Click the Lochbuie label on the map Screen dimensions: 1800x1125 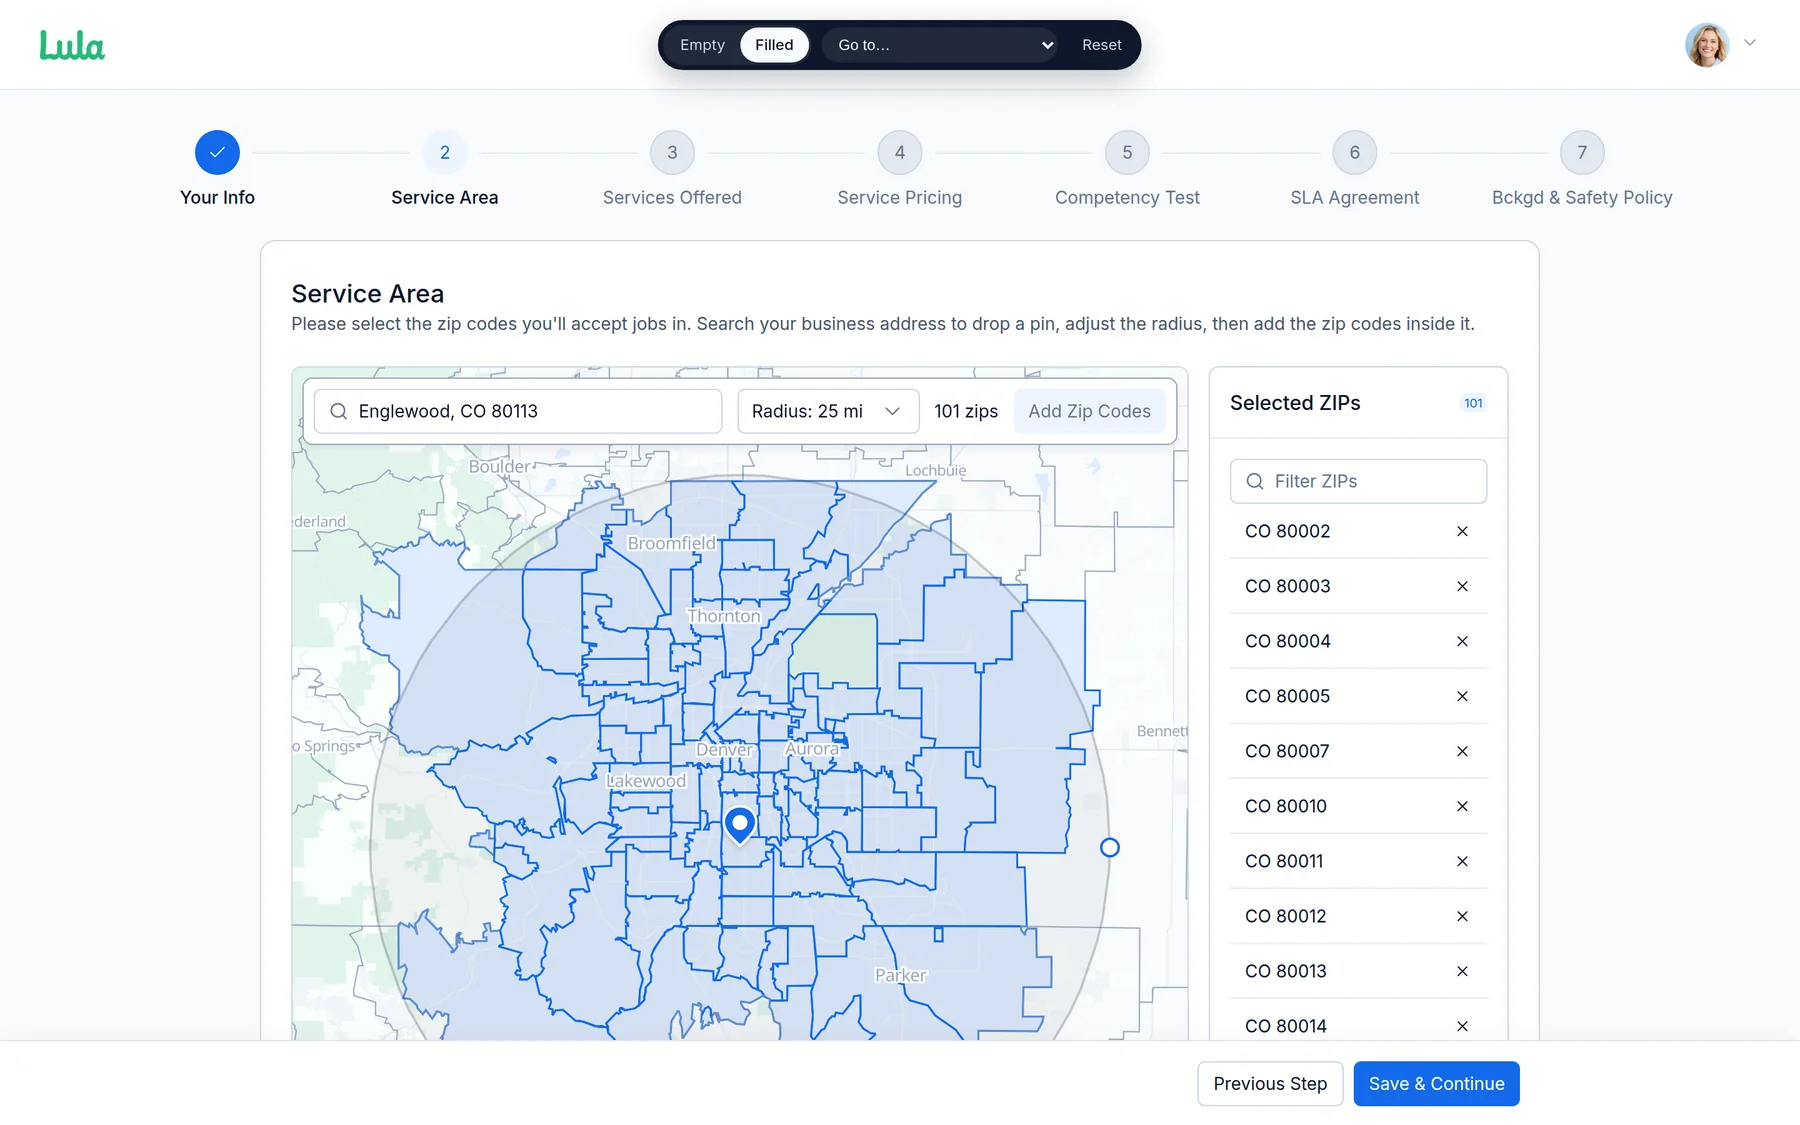[x=935, y=470]
